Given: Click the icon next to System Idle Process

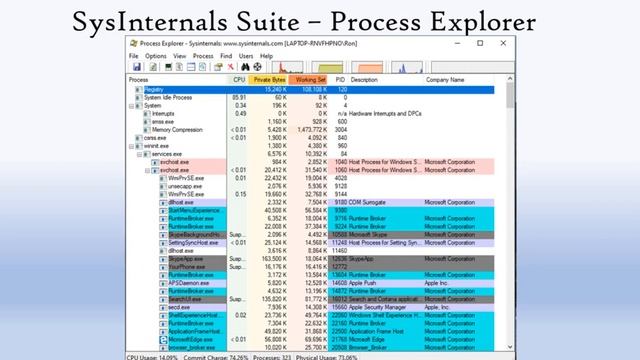Looking at the screenshot, I should point(139,98).
